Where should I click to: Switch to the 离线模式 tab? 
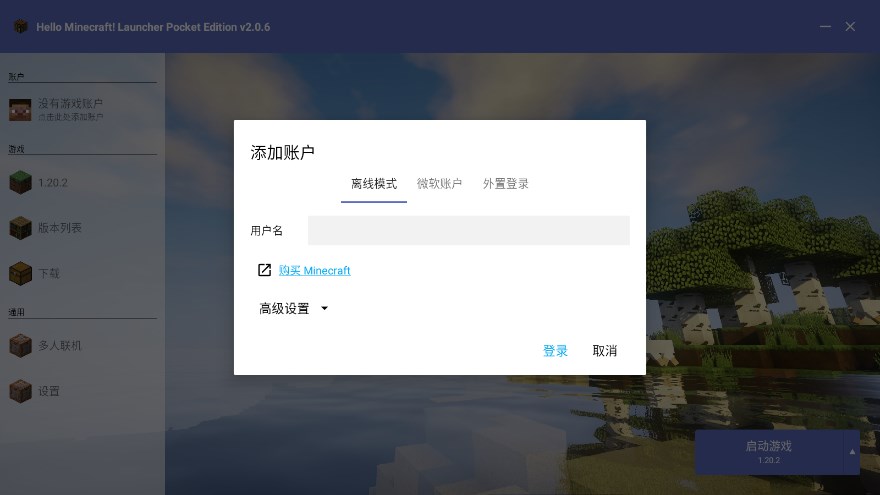(374, 184)
